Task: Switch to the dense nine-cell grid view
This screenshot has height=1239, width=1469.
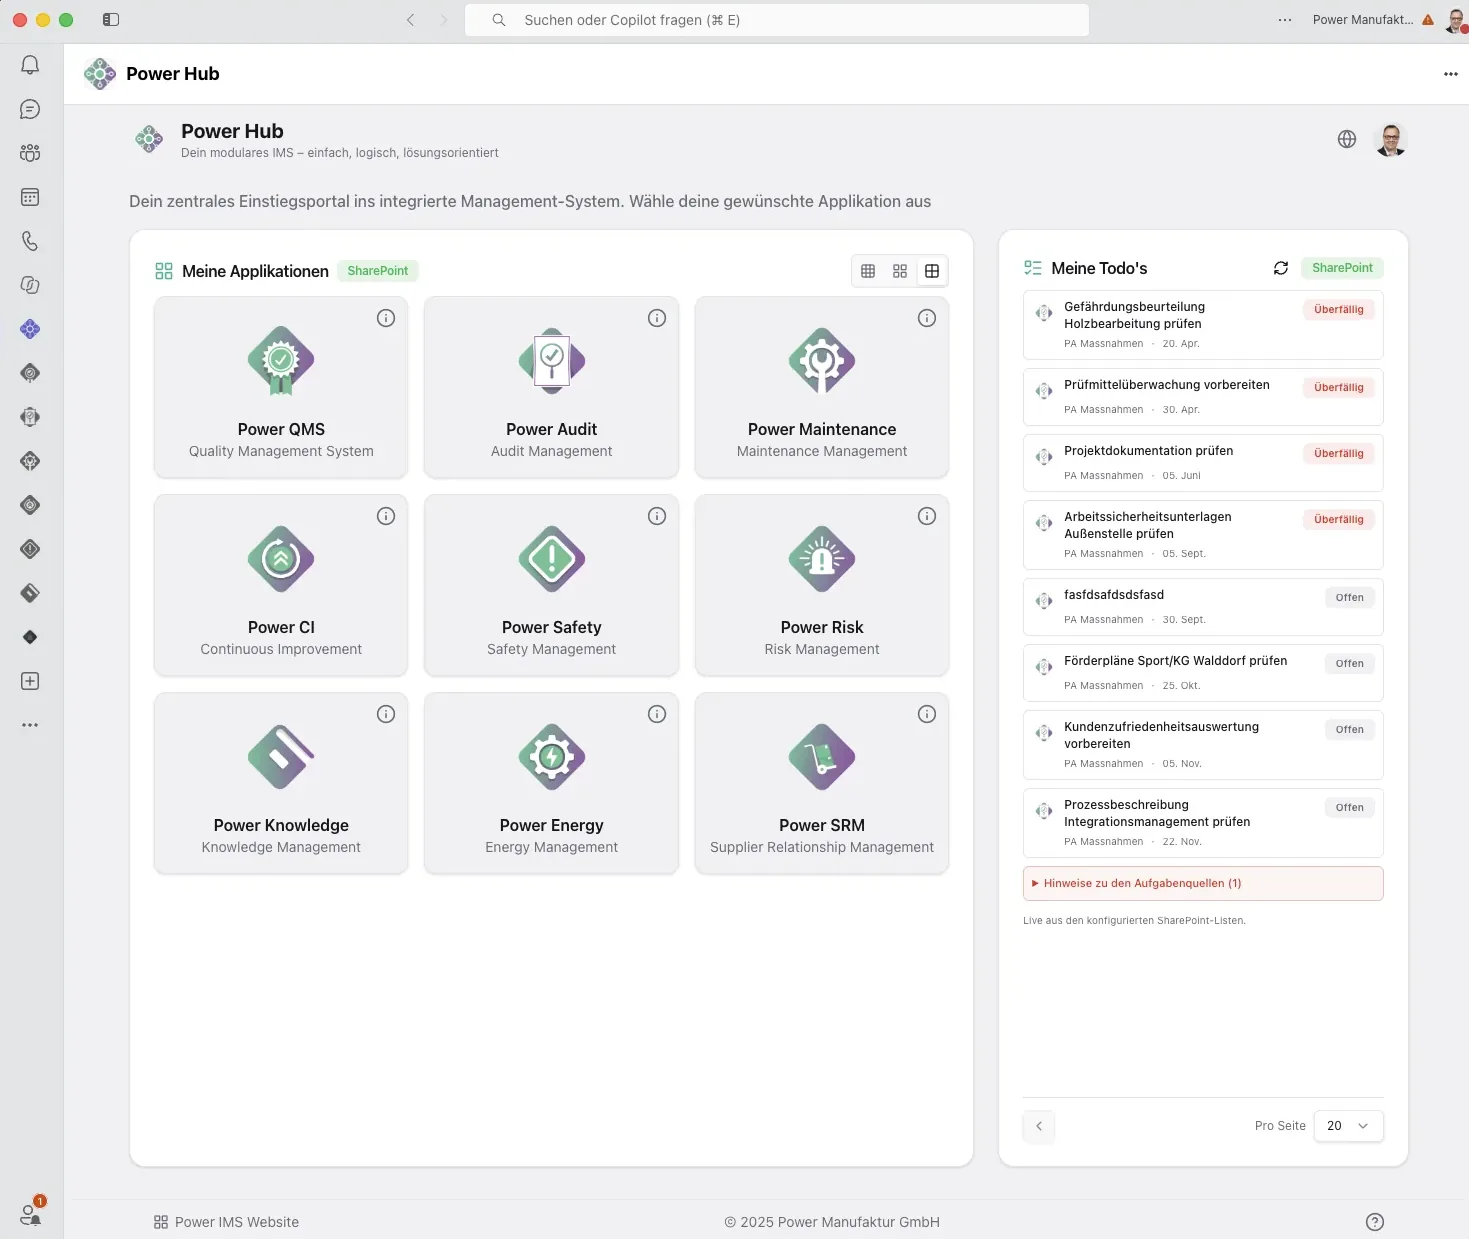Action: (x=868, y=271)
